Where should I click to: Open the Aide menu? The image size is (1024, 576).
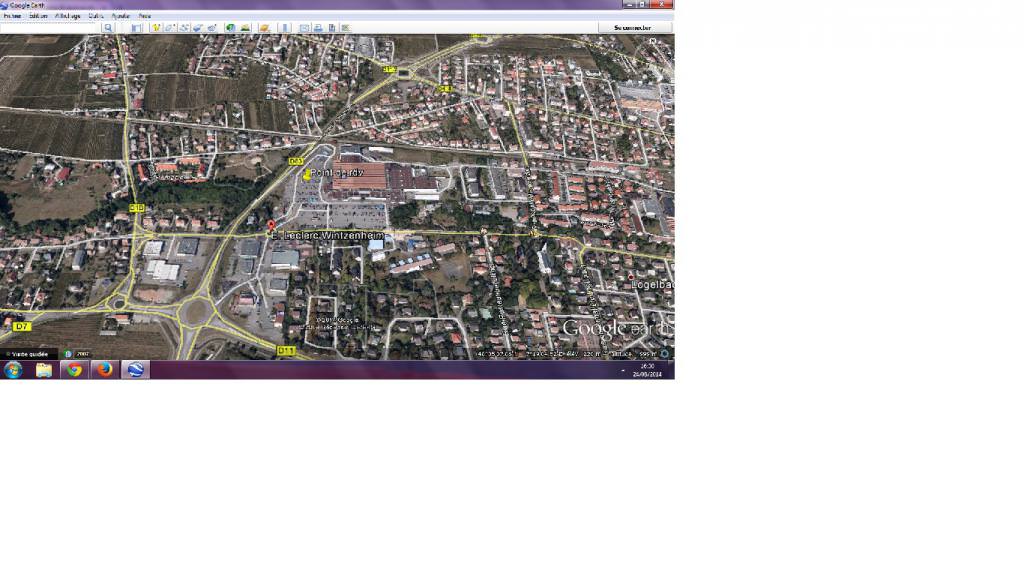point(144,16)
